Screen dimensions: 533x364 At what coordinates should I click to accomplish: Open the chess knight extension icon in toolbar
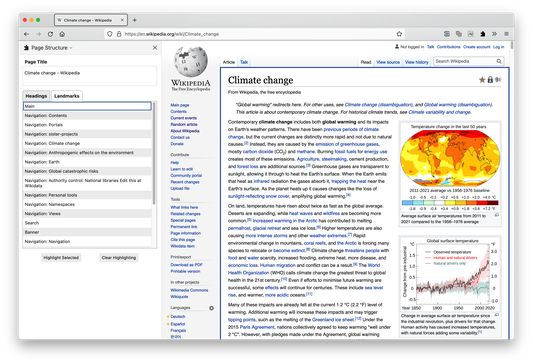coord(483,34)
